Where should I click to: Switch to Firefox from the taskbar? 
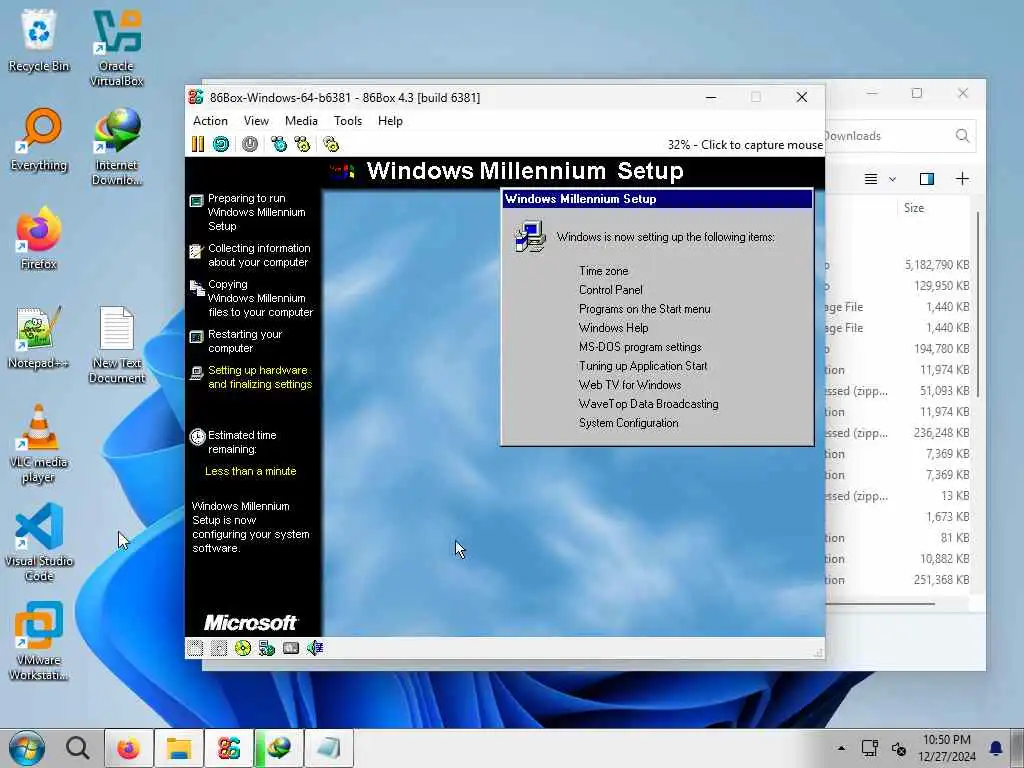coord(128,748)
